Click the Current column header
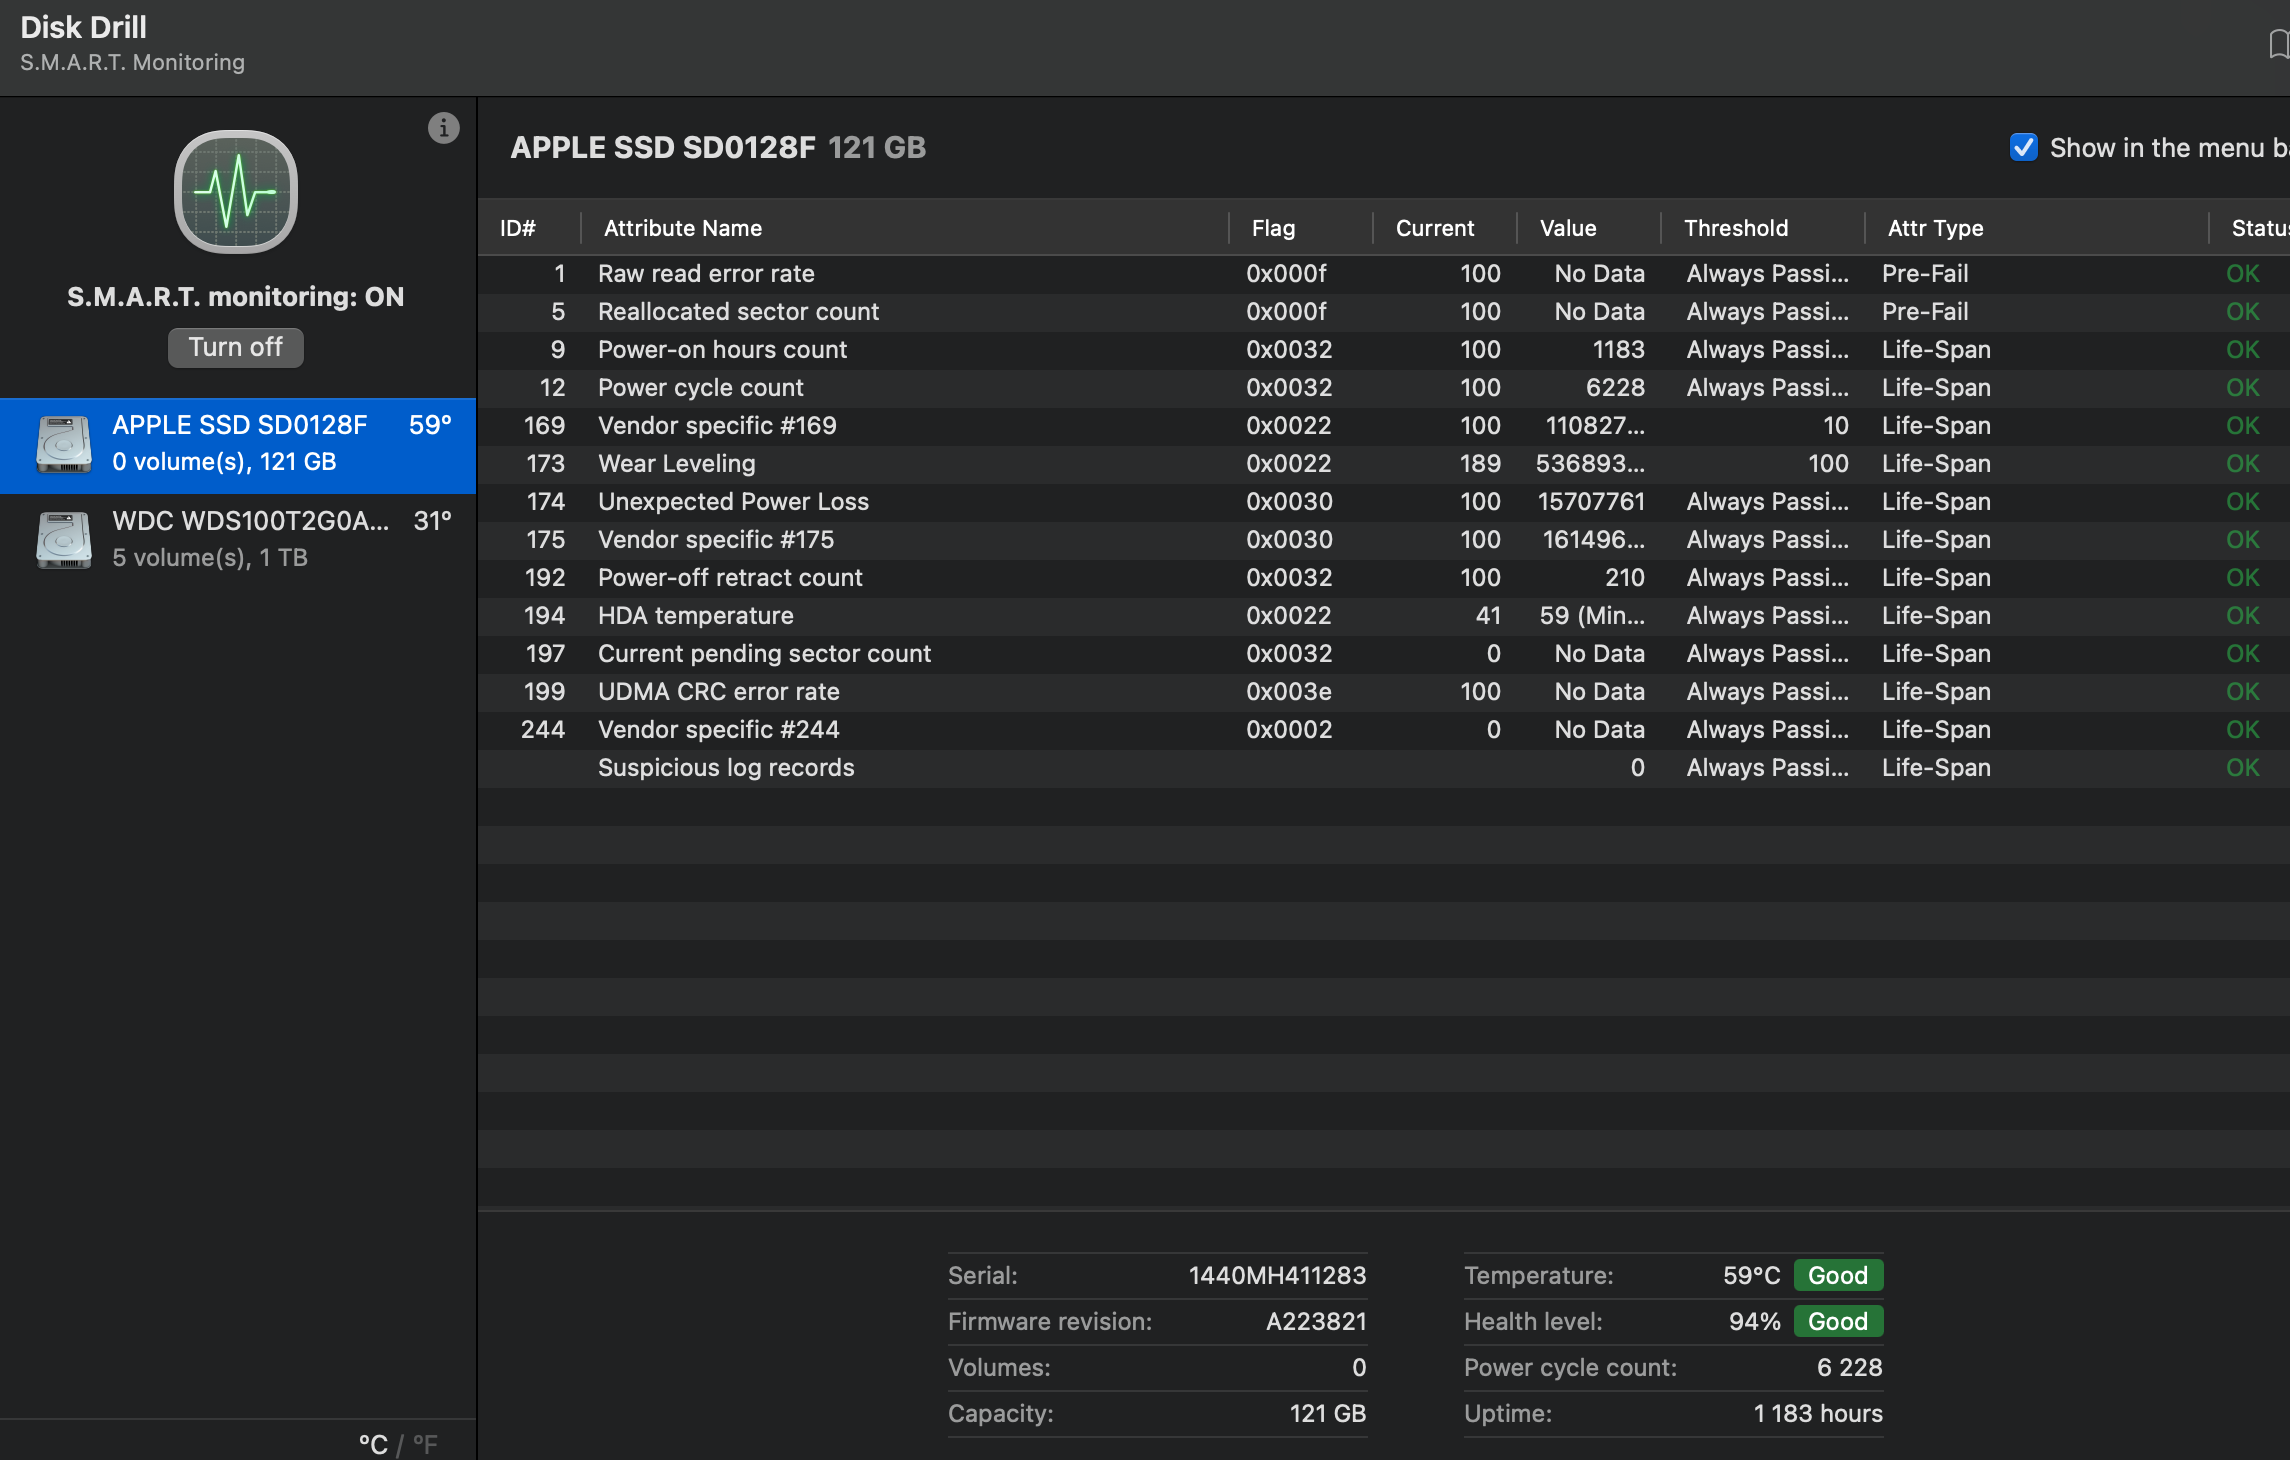This screenshot has height=1460, width=2290. [x=1434, y=228]
